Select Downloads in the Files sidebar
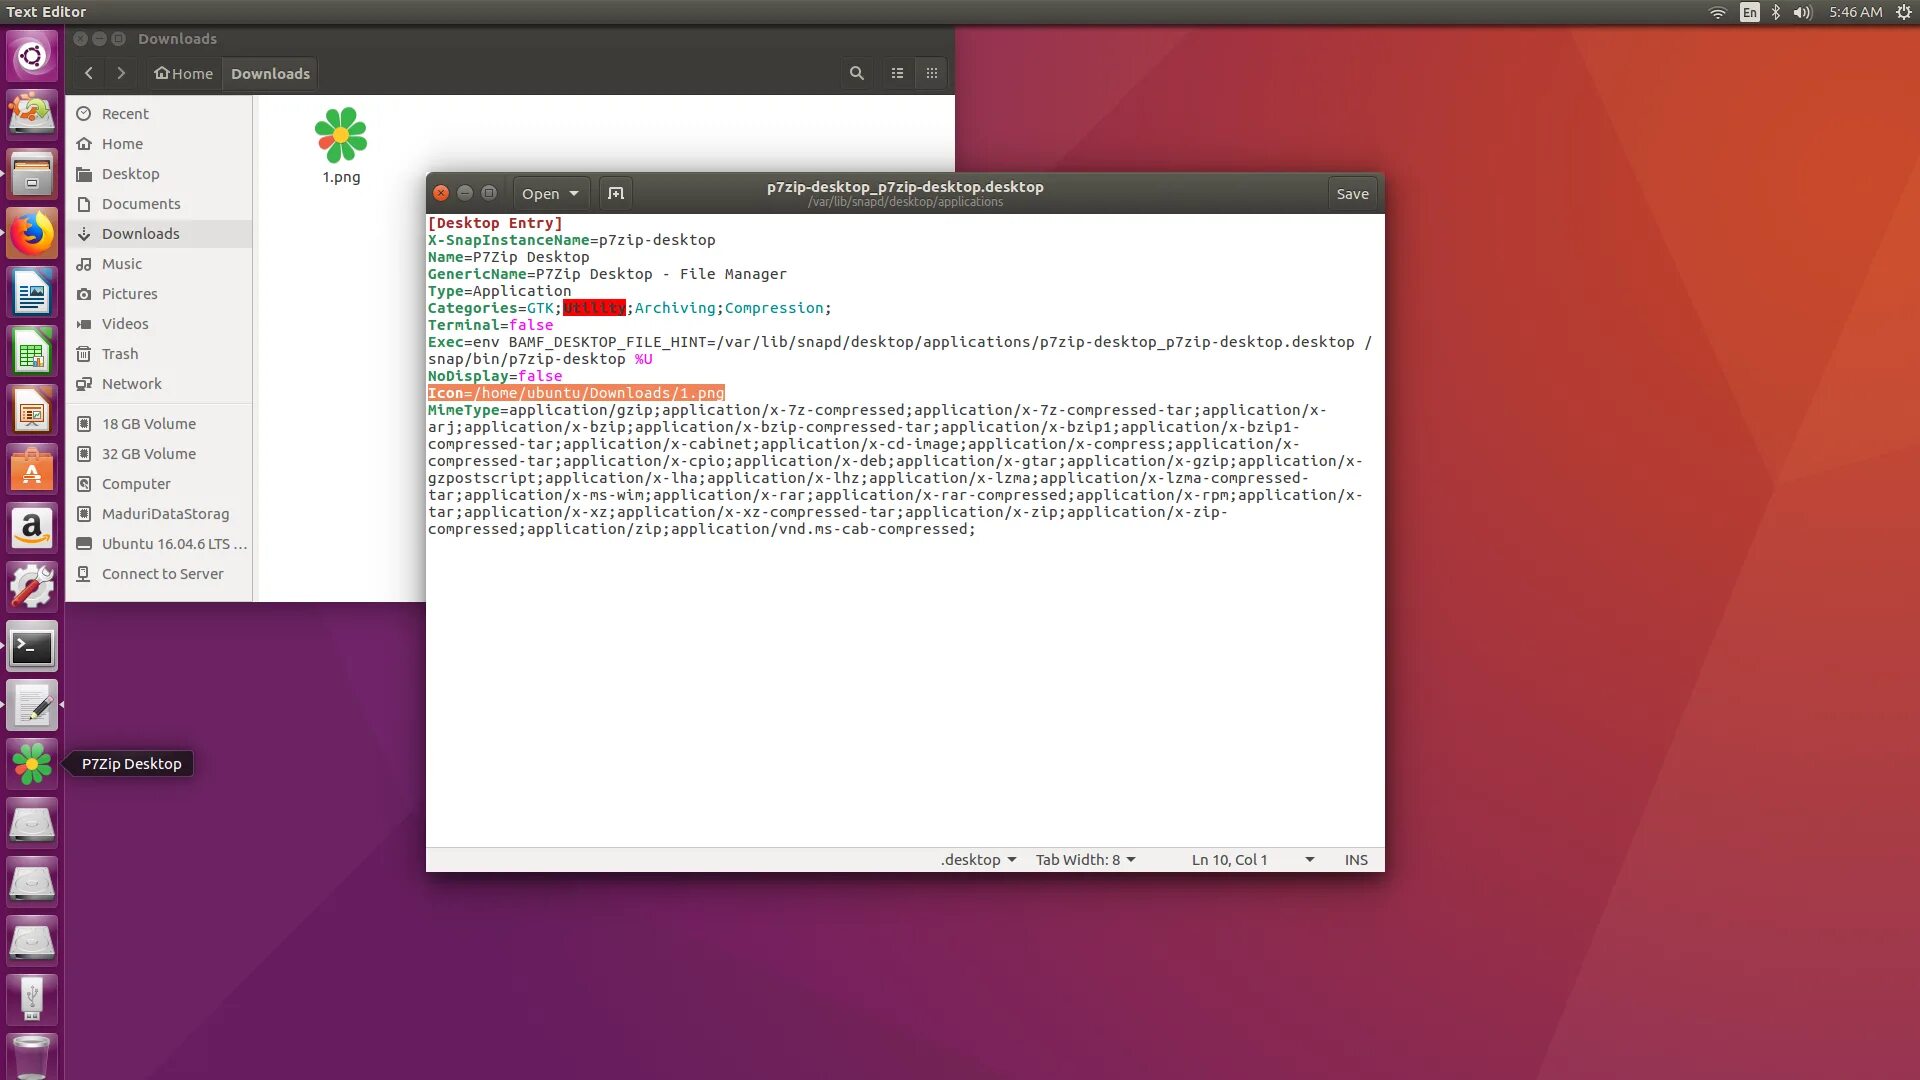1920x1080 pixels. pos(140,234)
